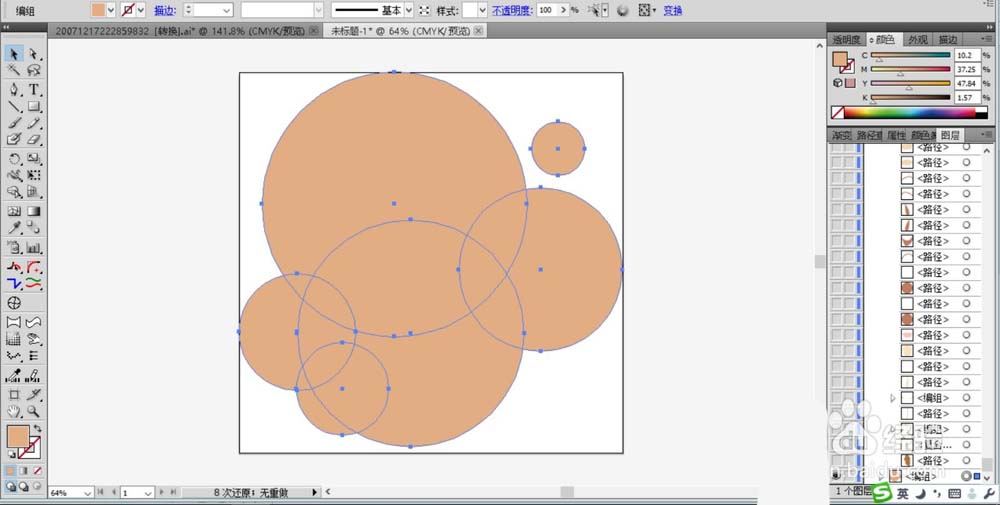This screenshot has width=1000, height=505.
Task: Switch to the 属性 panel tab
Action: (896, 135)
